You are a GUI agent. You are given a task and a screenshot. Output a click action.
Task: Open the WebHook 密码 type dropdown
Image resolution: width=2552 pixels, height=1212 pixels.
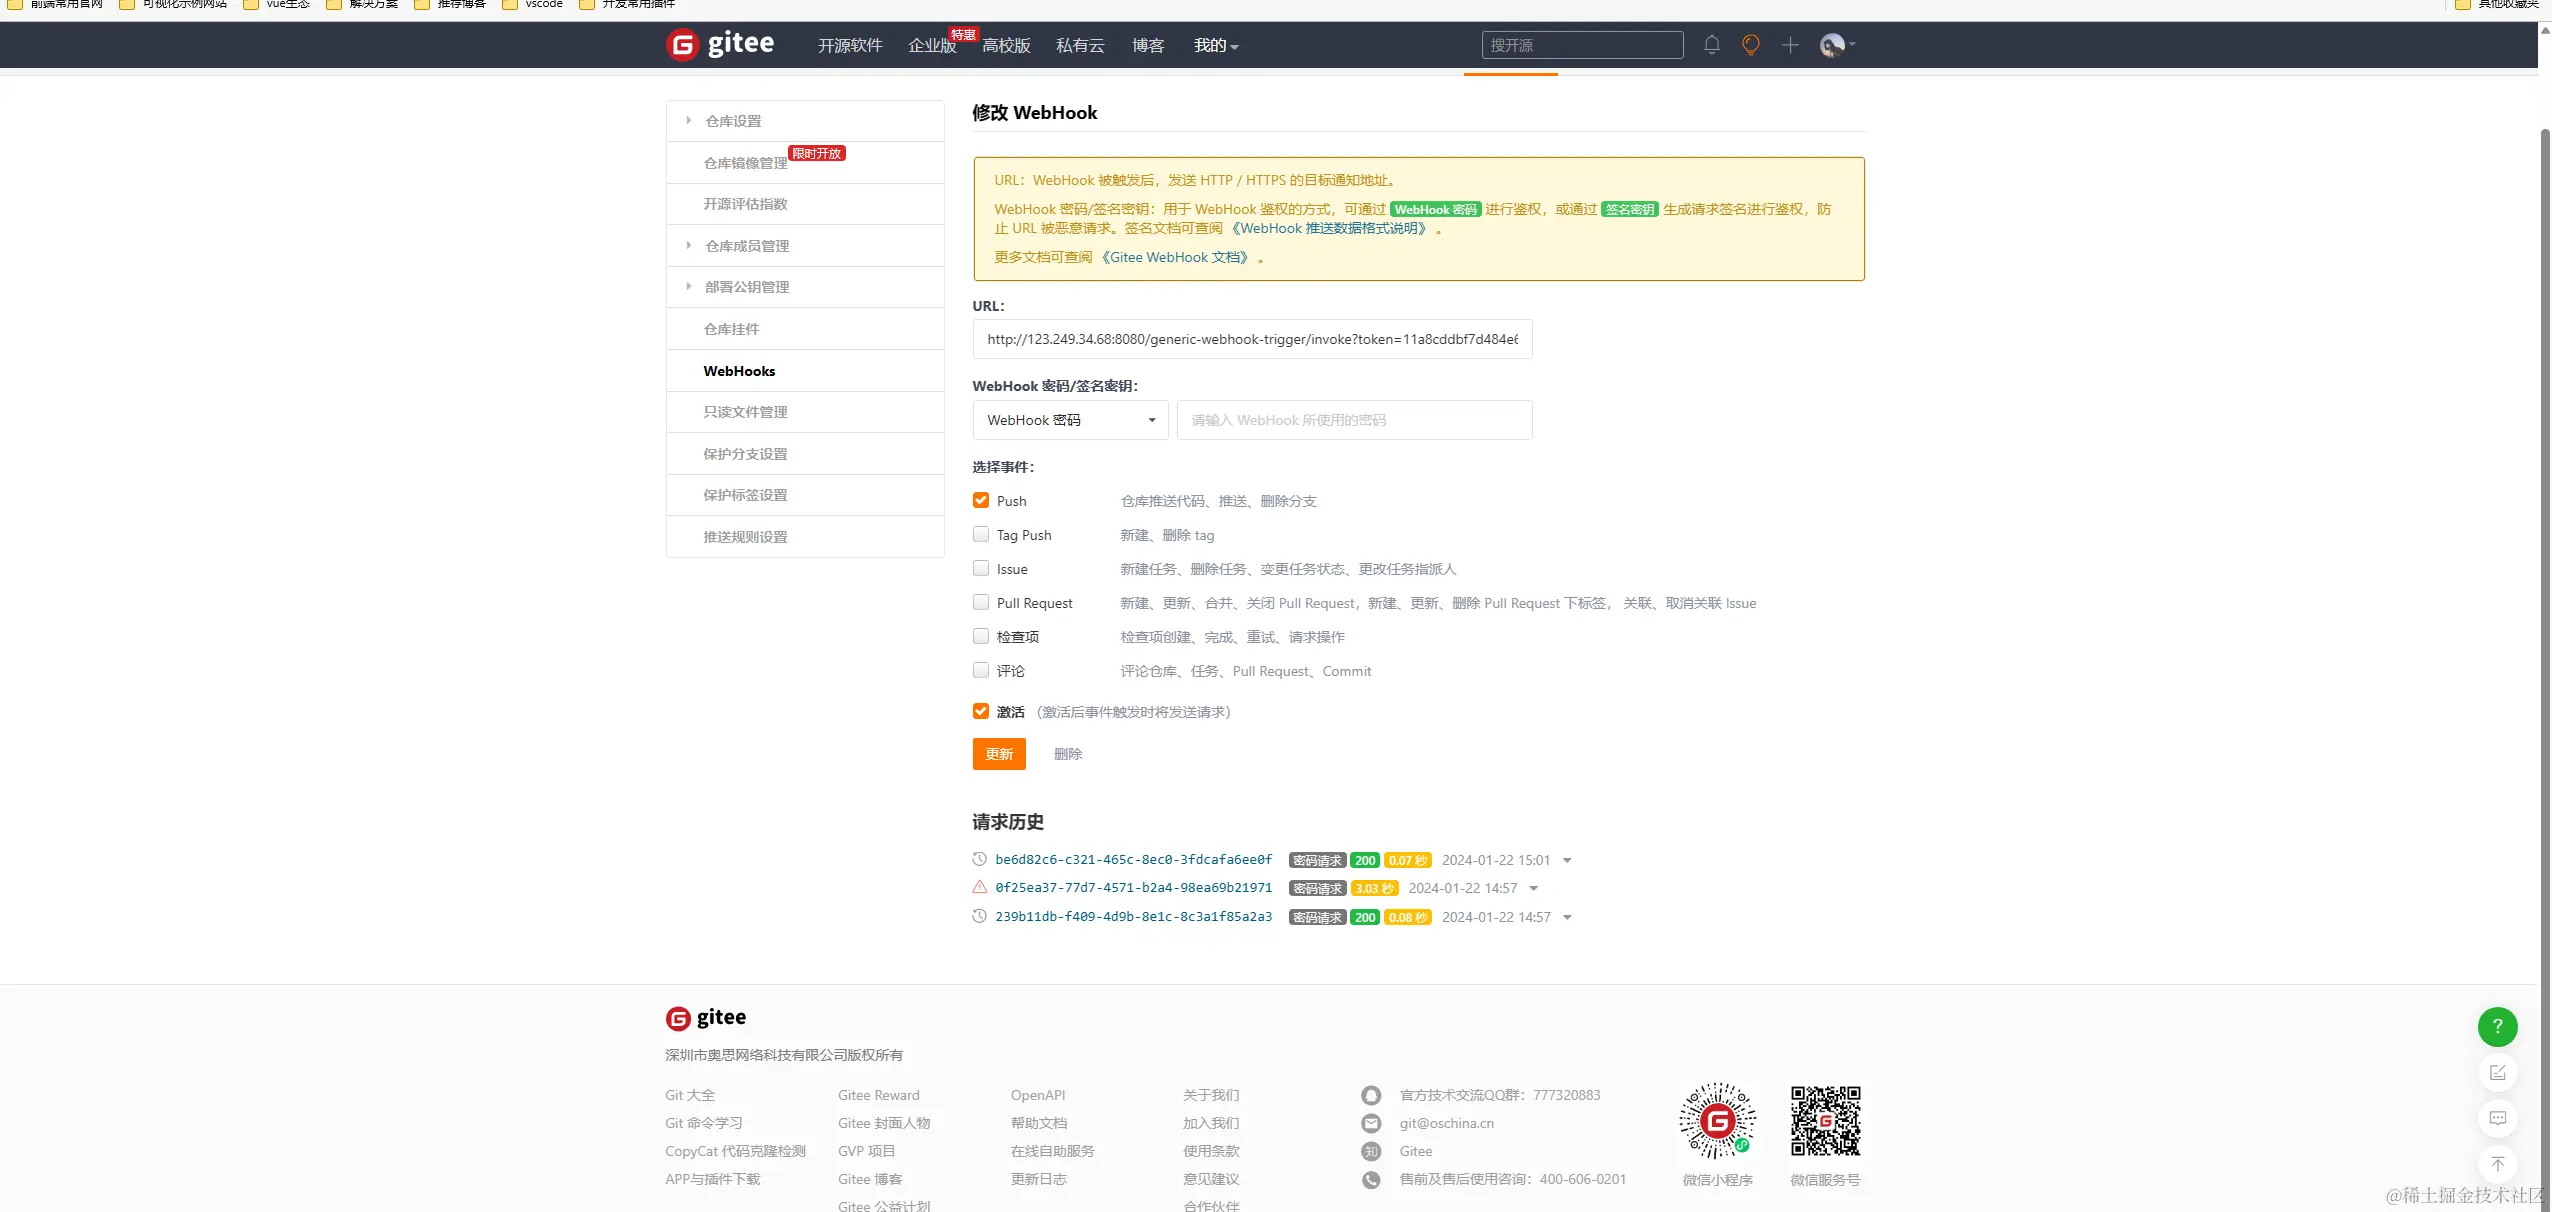pos(1070,420)
